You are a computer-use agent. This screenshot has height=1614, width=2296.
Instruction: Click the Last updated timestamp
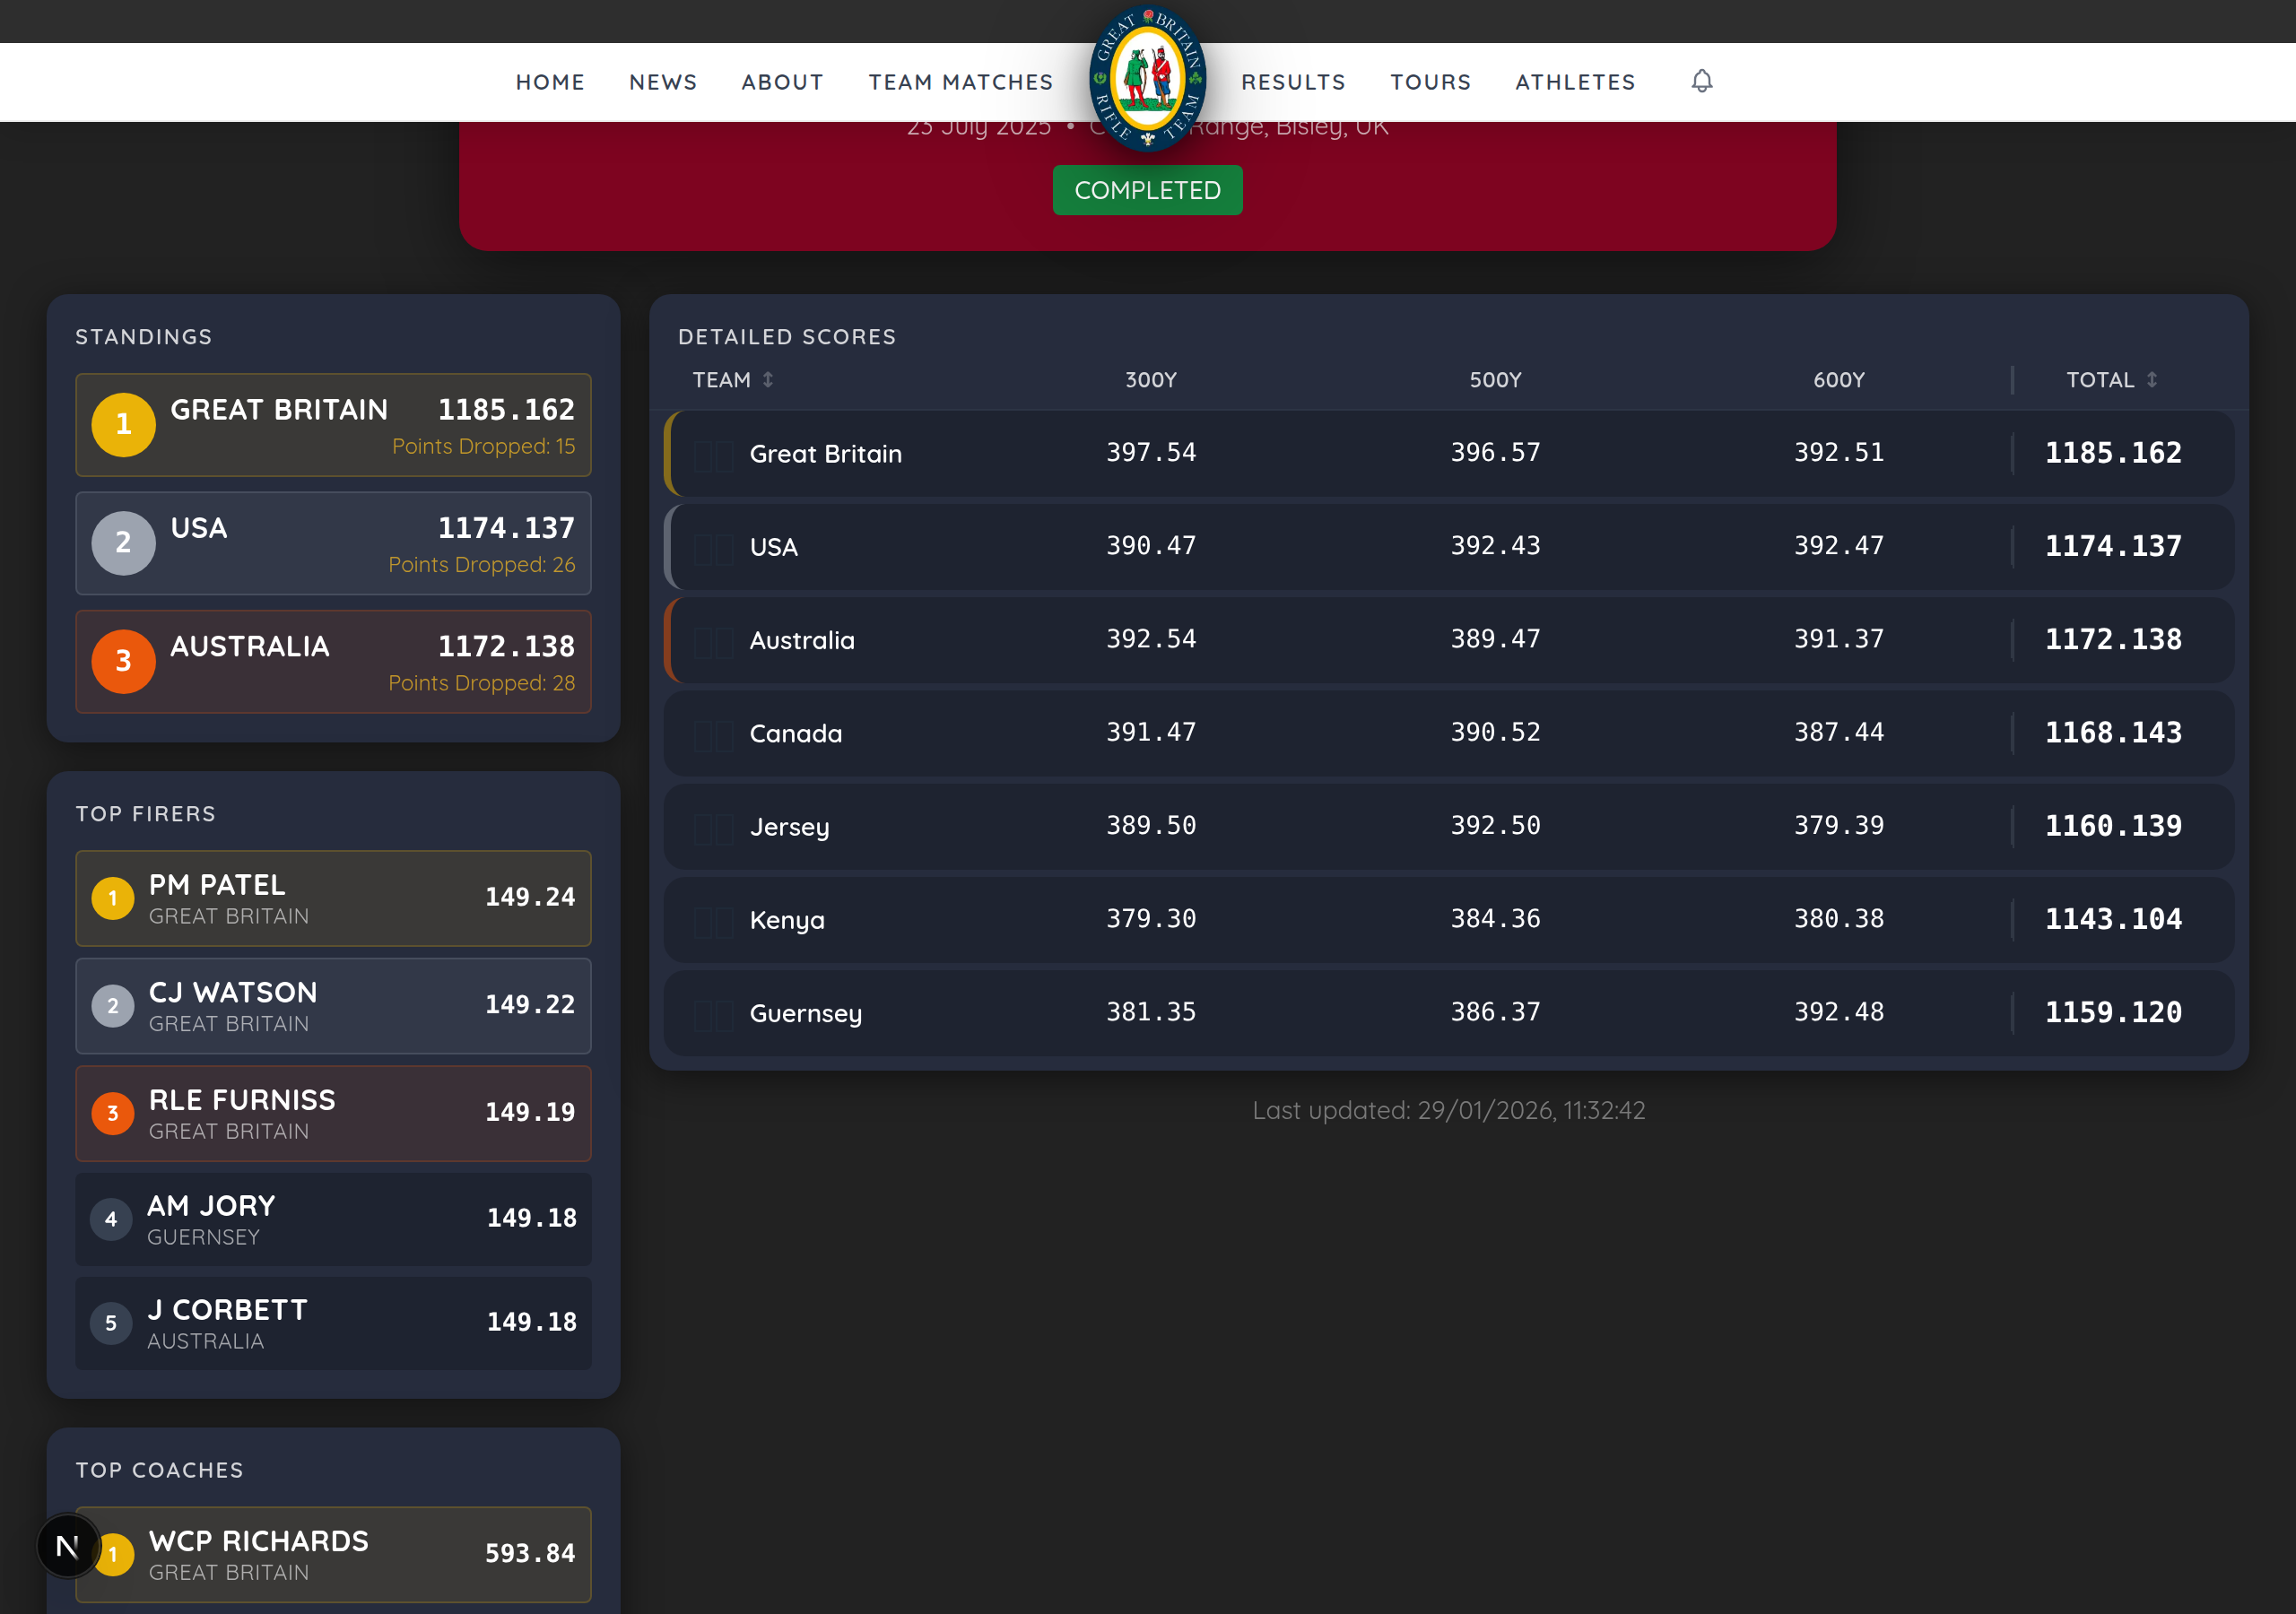[x=1449, y=1110]
